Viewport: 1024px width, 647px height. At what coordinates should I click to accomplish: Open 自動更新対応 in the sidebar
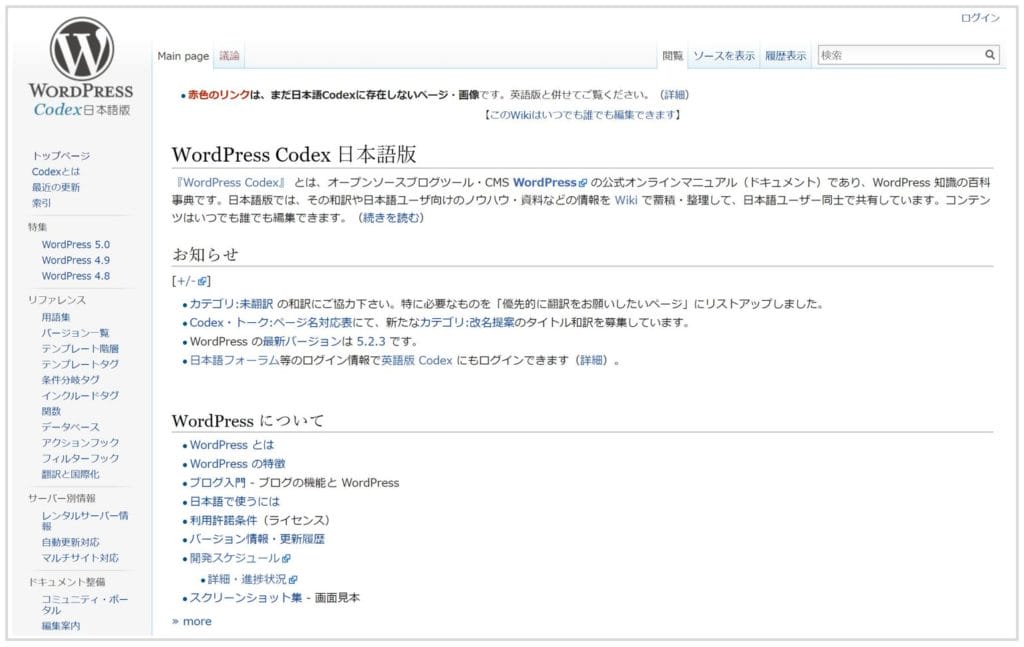[71, 542]
